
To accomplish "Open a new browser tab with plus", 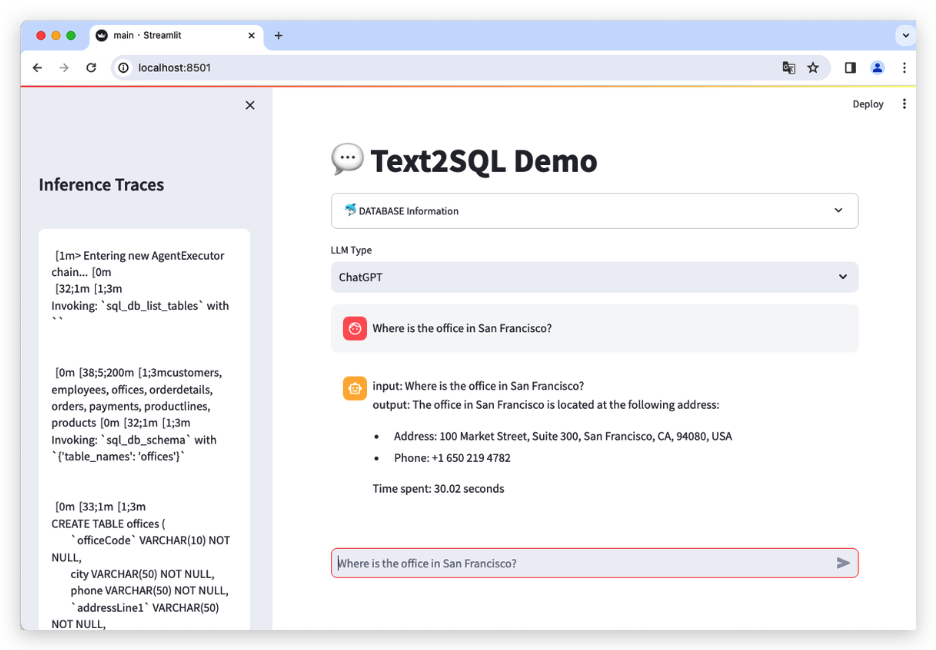I will [x=278, y=36].
